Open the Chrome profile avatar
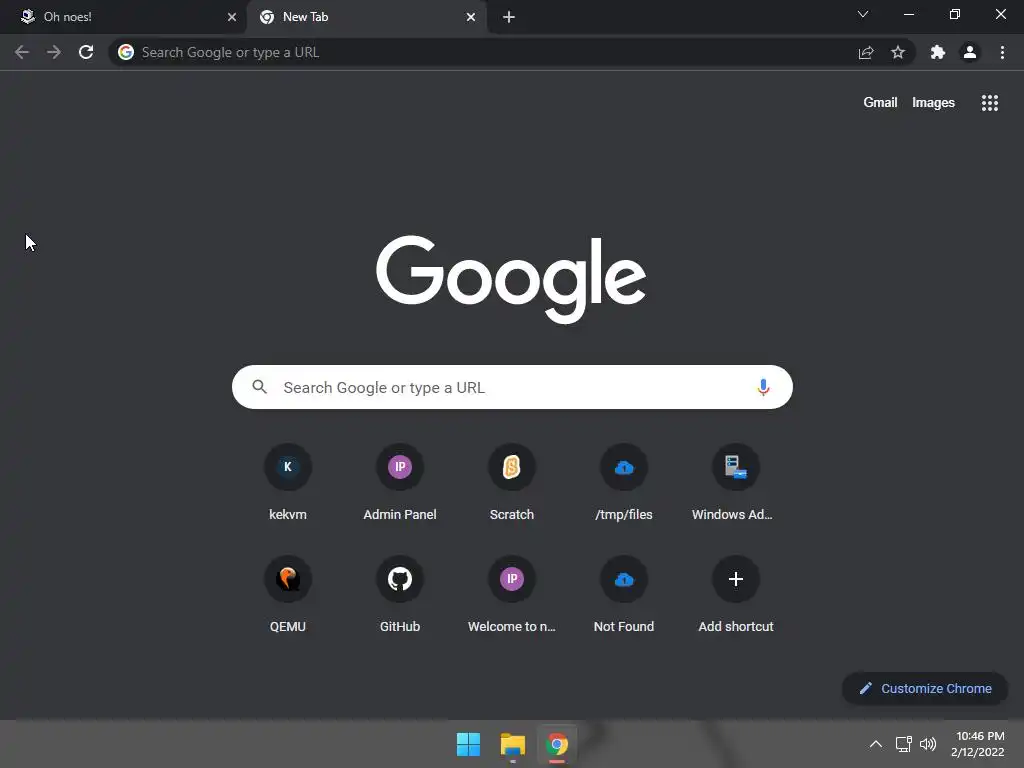This screenshot has width=1024, height=768. pos(970,52)
